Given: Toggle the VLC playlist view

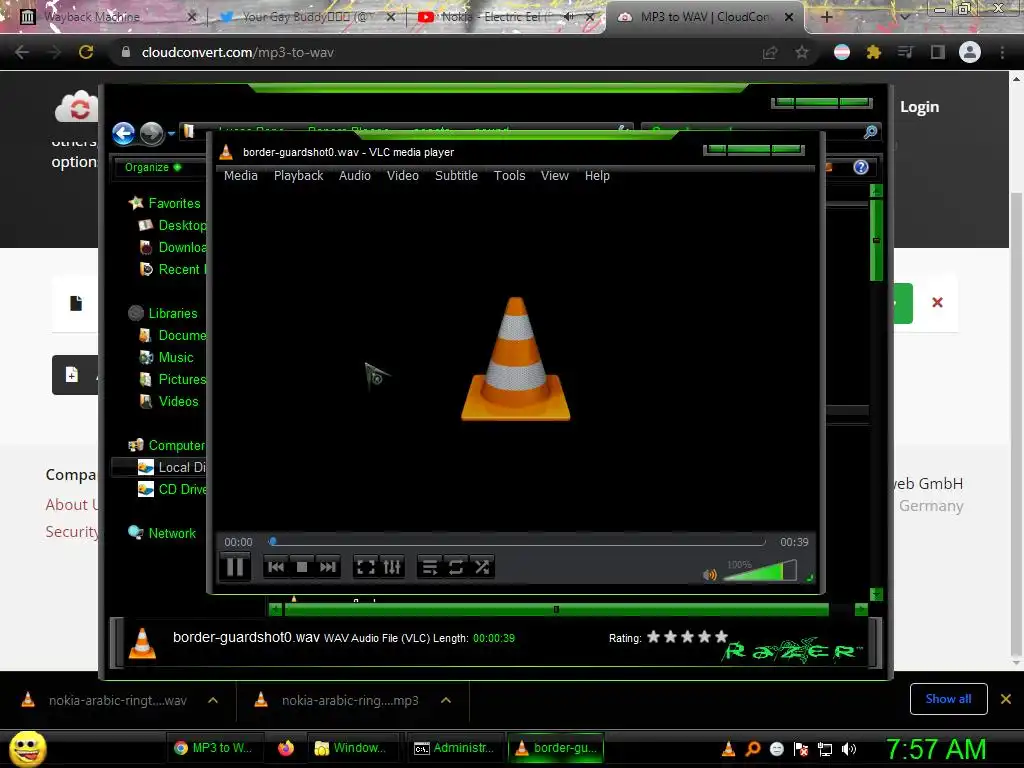Looking at the screenshot, I should point(429,567).
